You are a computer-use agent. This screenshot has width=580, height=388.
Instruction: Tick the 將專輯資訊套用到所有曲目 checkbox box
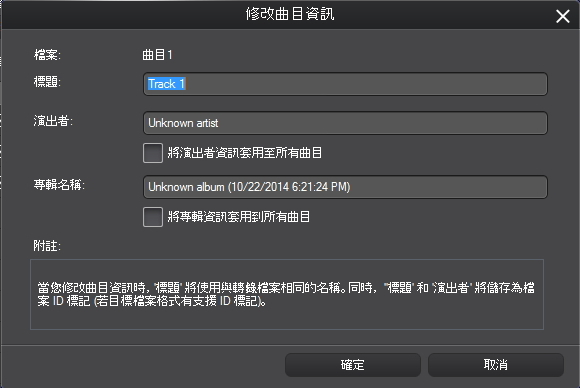(153, 217)
